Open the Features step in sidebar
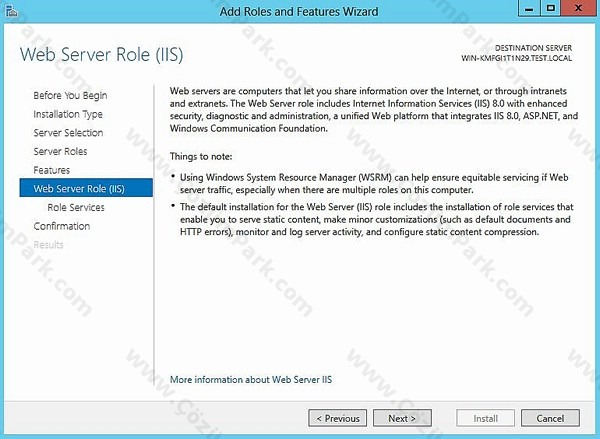Image resolution: width=600 pixels, height=439 pixels. click(x=52, y=170)
